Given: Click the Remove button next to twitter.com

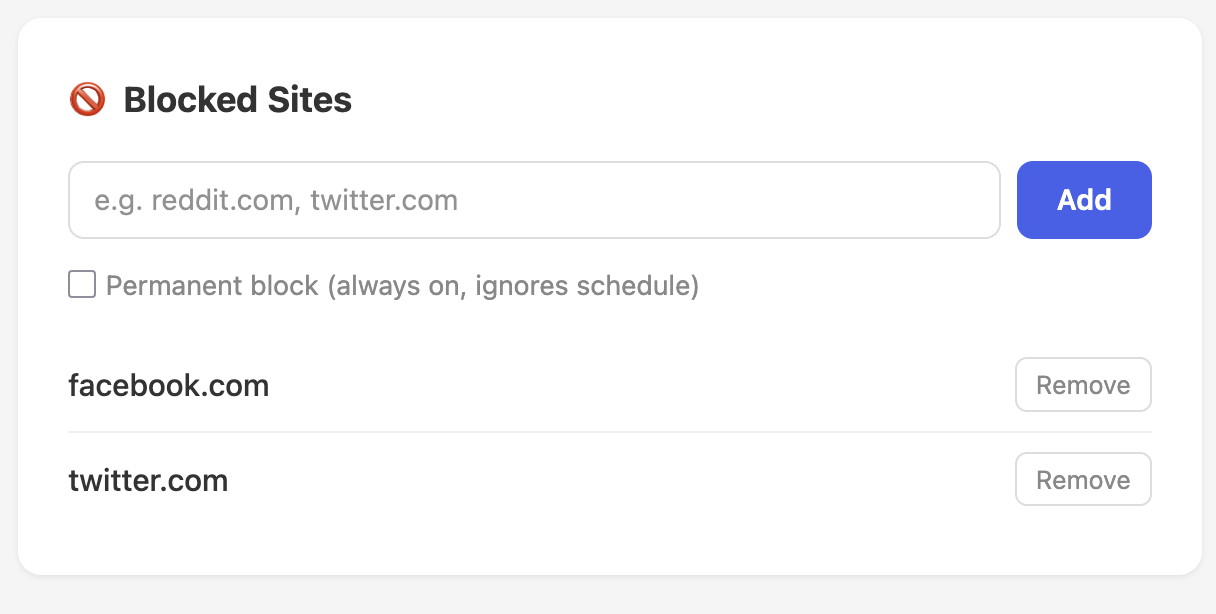Looking at the screenshot, I should click(1083, 479).
